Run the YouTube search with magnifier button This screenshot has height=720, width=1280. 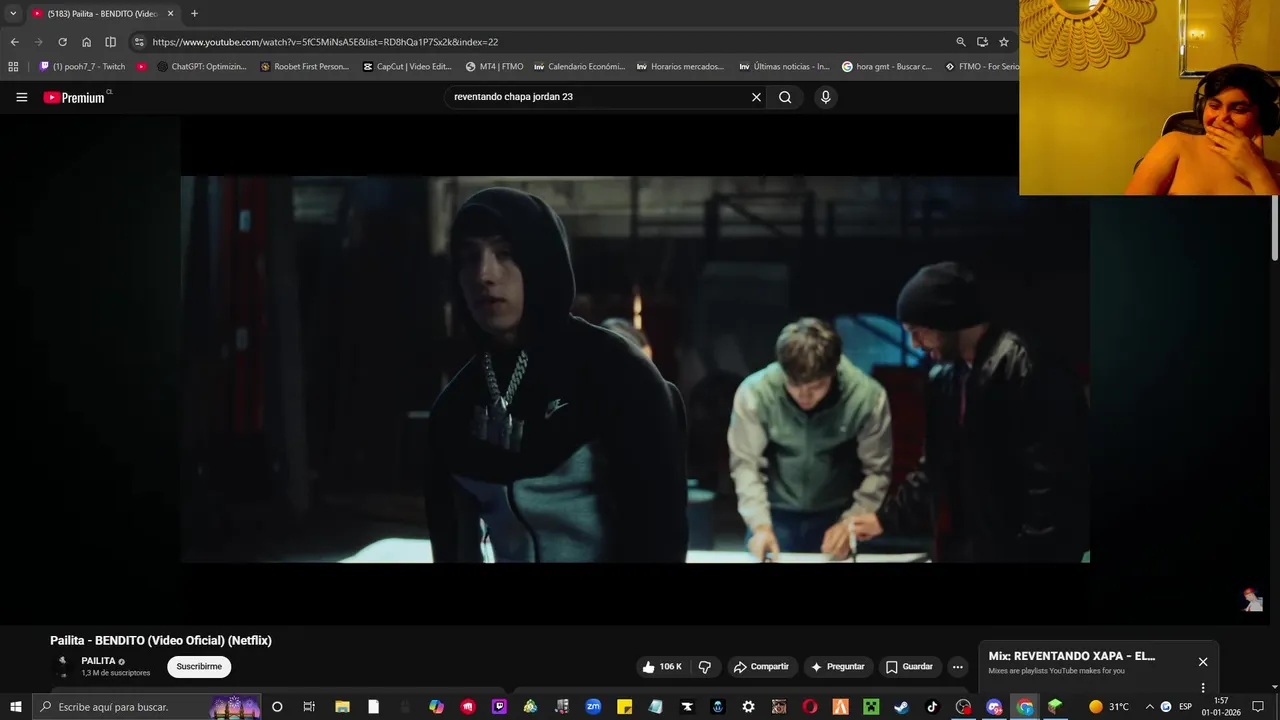(x=785, y=97)
